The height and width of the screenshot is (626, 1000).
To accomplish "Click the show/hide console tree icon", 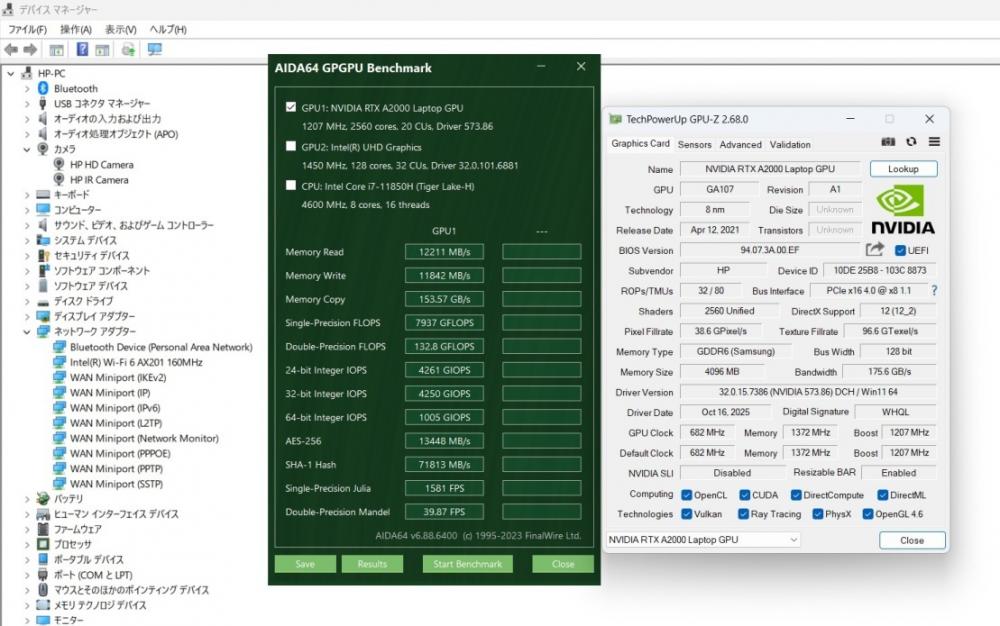I will [x=57, y=49].
